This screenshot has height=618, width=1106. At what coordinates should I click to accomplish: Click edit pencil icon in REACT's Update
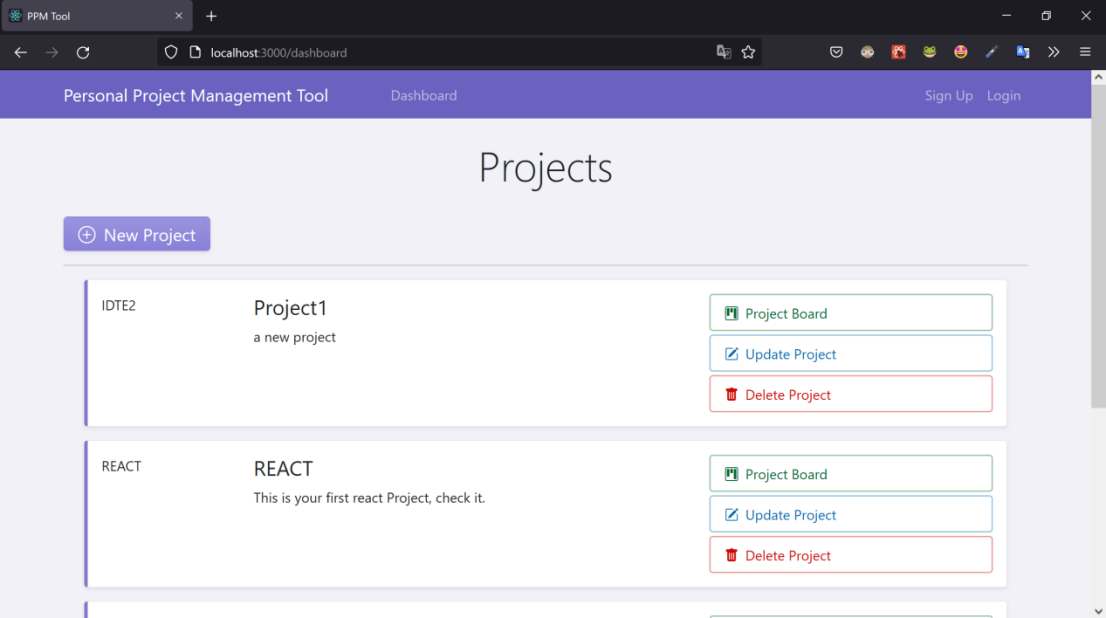click(731, 514)
